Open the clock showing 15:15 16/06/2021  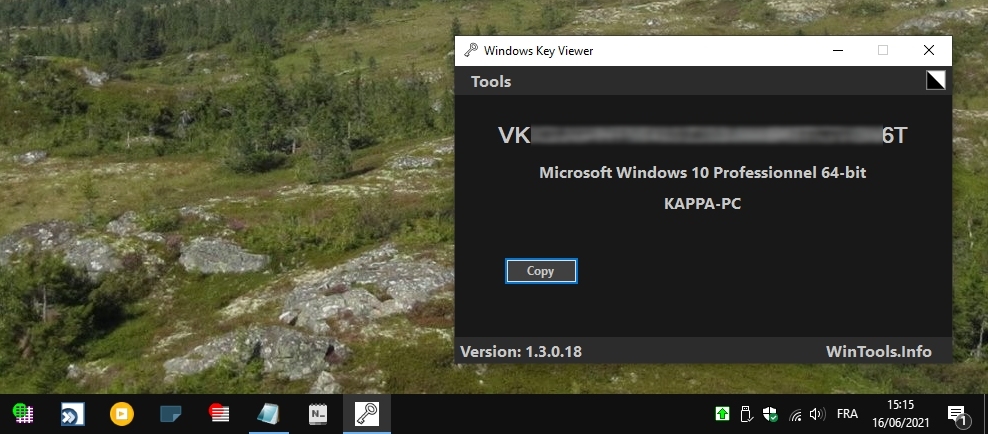tap(900, 414)
